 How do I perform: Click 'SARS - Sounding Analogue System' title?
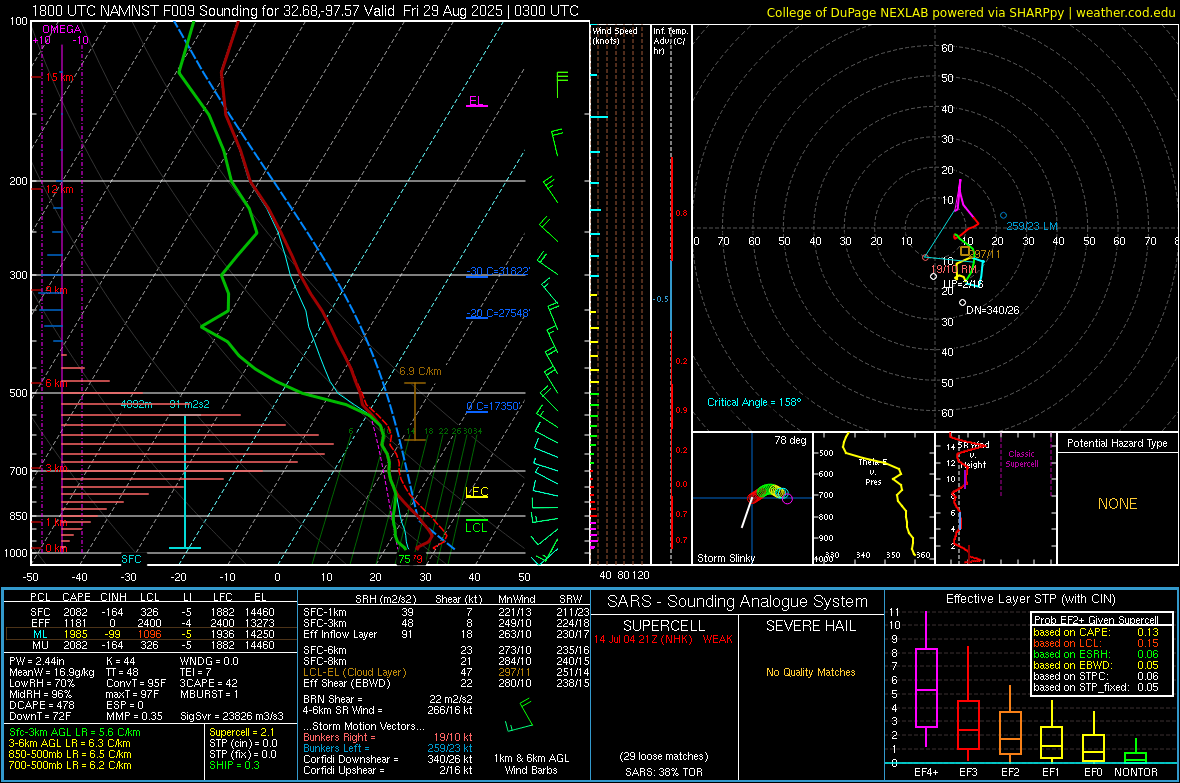tap(738, 602)
